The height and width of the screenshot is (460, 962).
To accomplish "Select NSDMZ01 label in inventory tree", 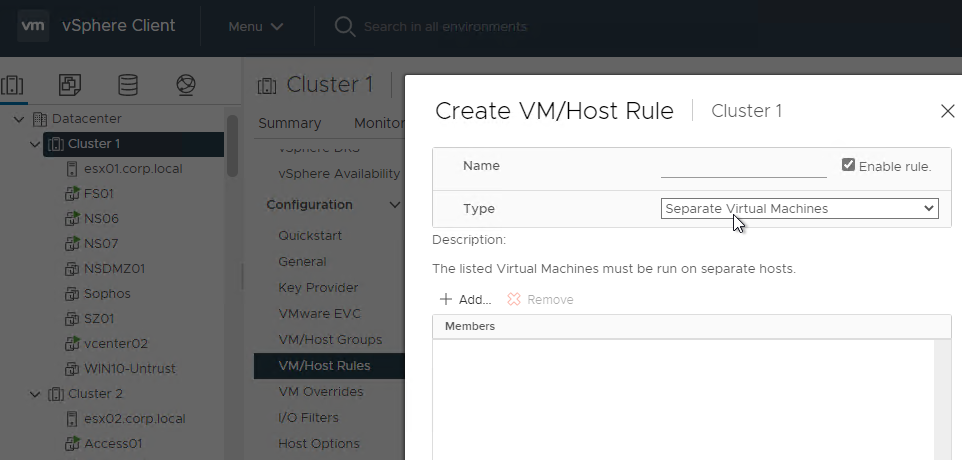I will pos(114,269).
